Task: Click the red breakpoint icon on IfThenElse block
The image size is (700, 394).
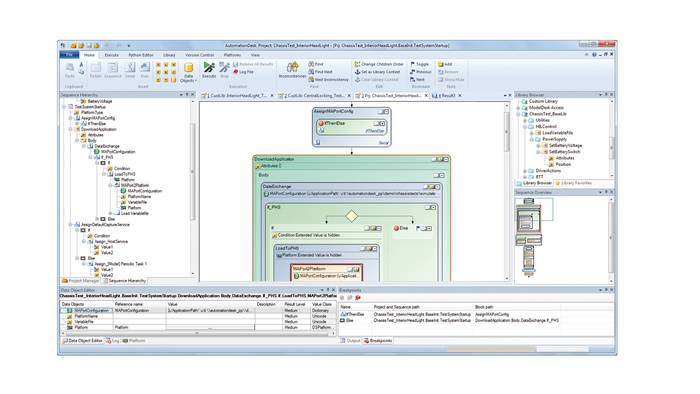Action: point(321,124)
